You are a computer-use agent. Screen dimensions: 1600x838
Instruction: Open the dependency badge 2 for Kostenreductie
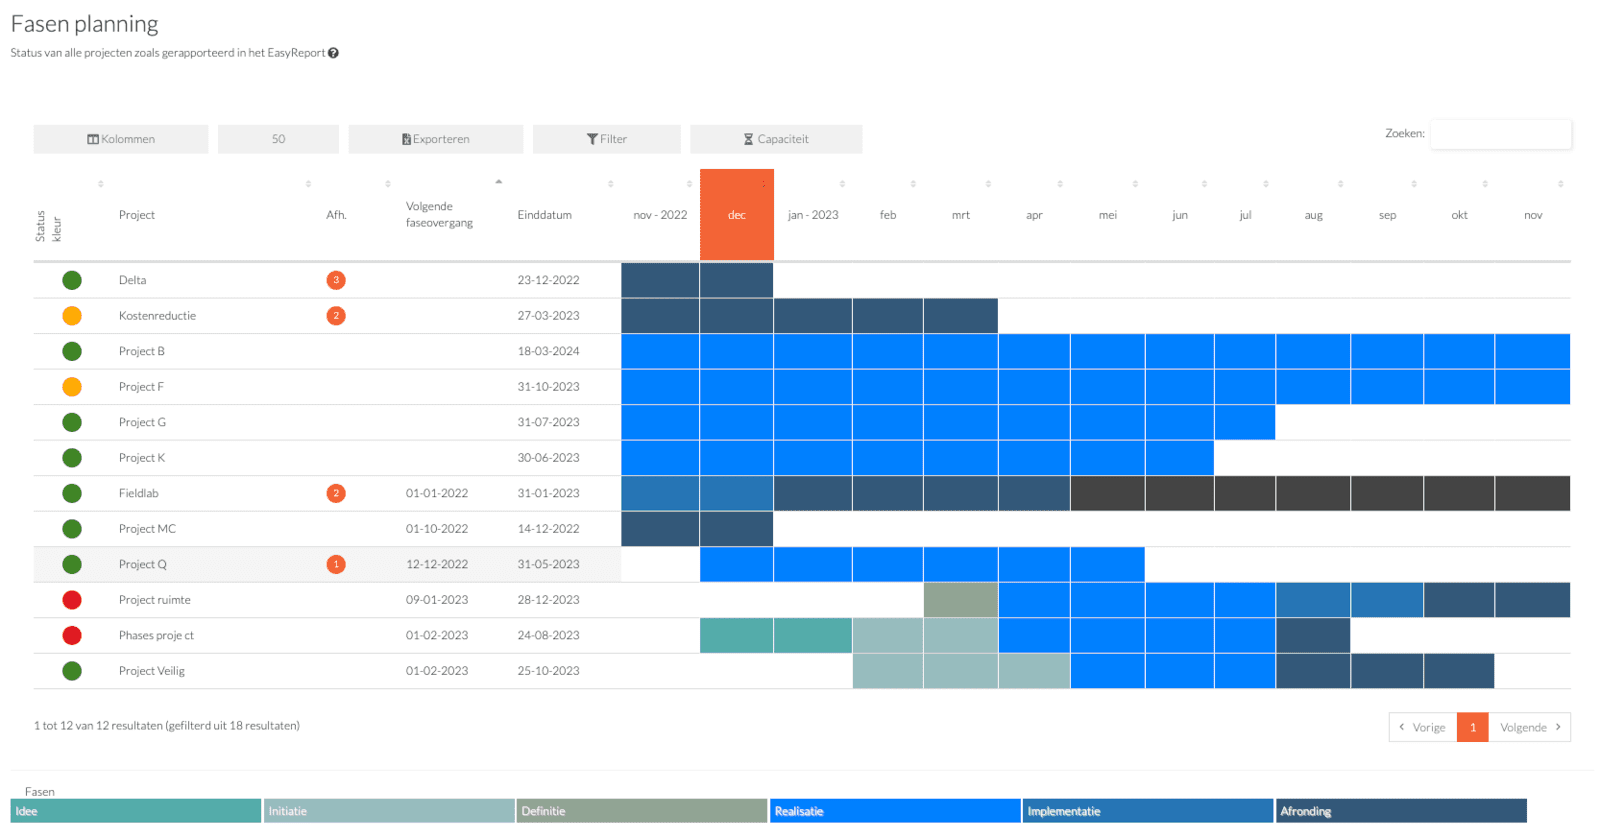[336, 316]
